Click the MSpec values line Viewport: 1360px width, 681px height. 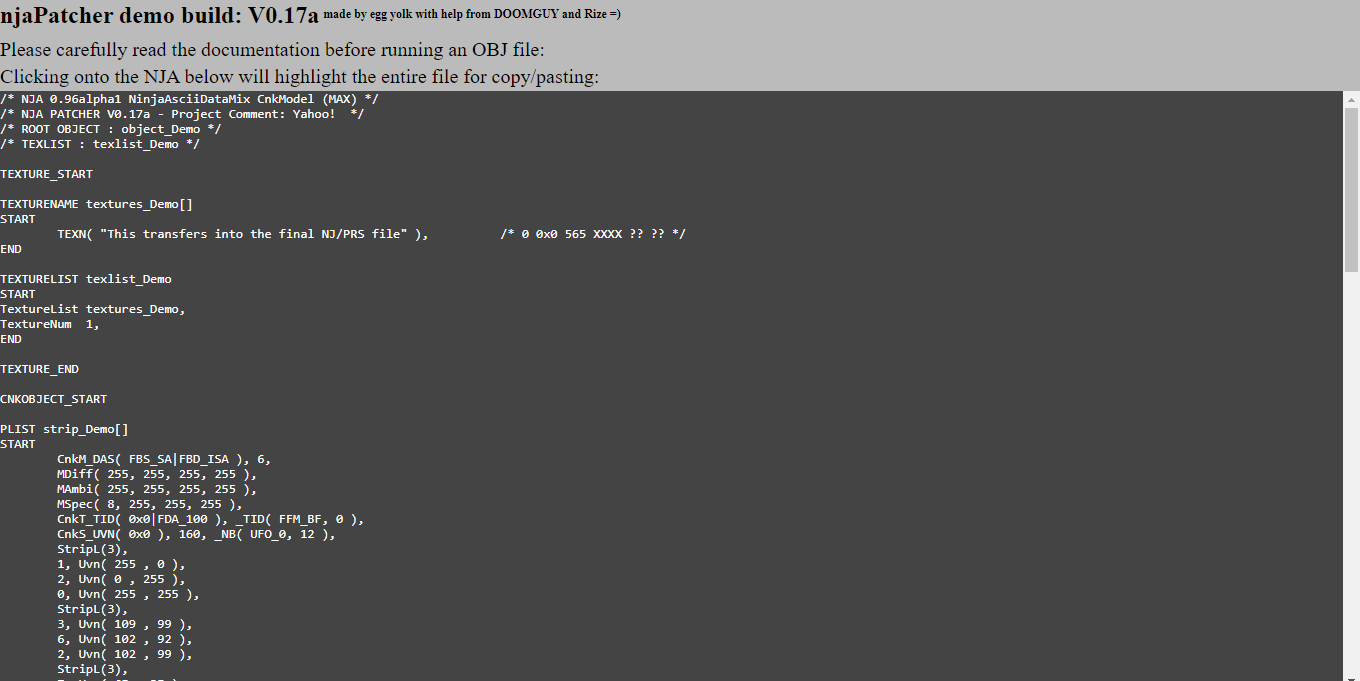click(150, 504)
